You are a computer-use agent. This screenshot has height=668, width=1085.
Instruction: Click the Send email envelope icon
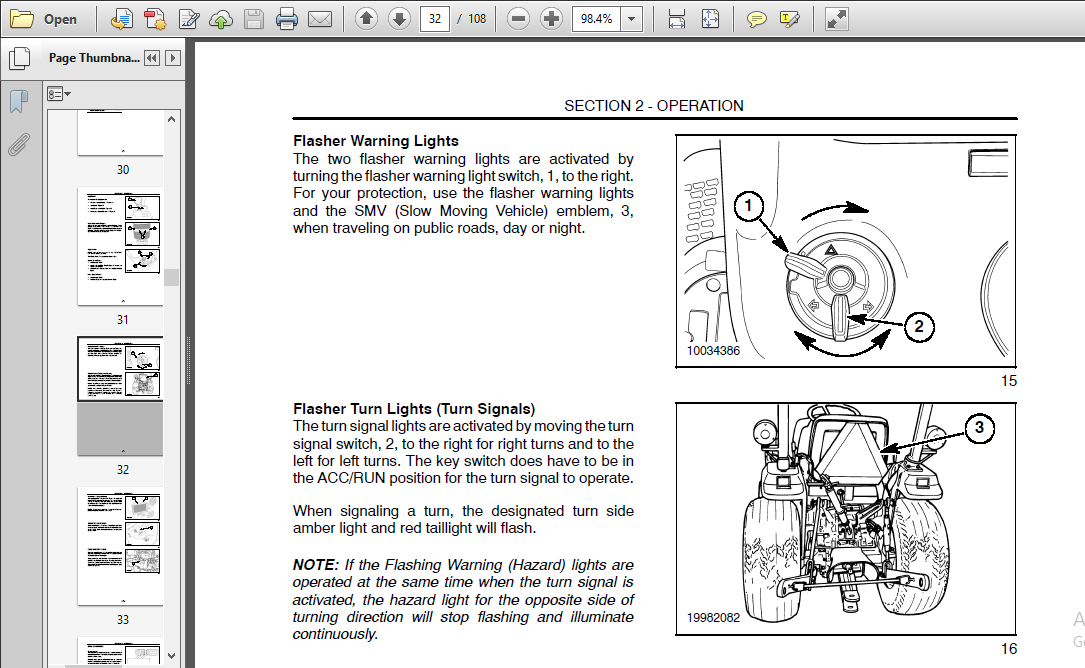320,19
